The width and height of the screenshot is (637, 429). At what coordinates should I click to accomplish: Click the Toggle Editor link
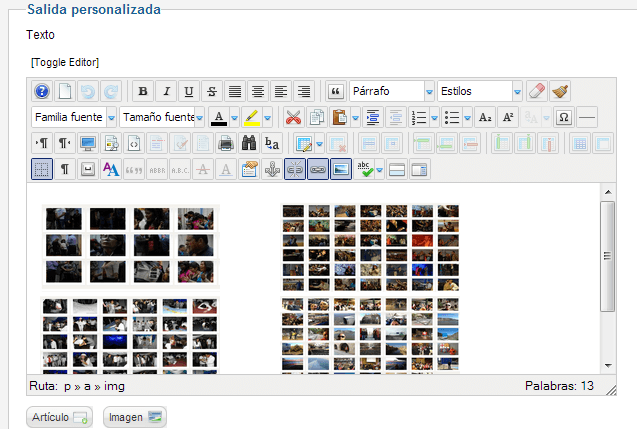point(65,62)
